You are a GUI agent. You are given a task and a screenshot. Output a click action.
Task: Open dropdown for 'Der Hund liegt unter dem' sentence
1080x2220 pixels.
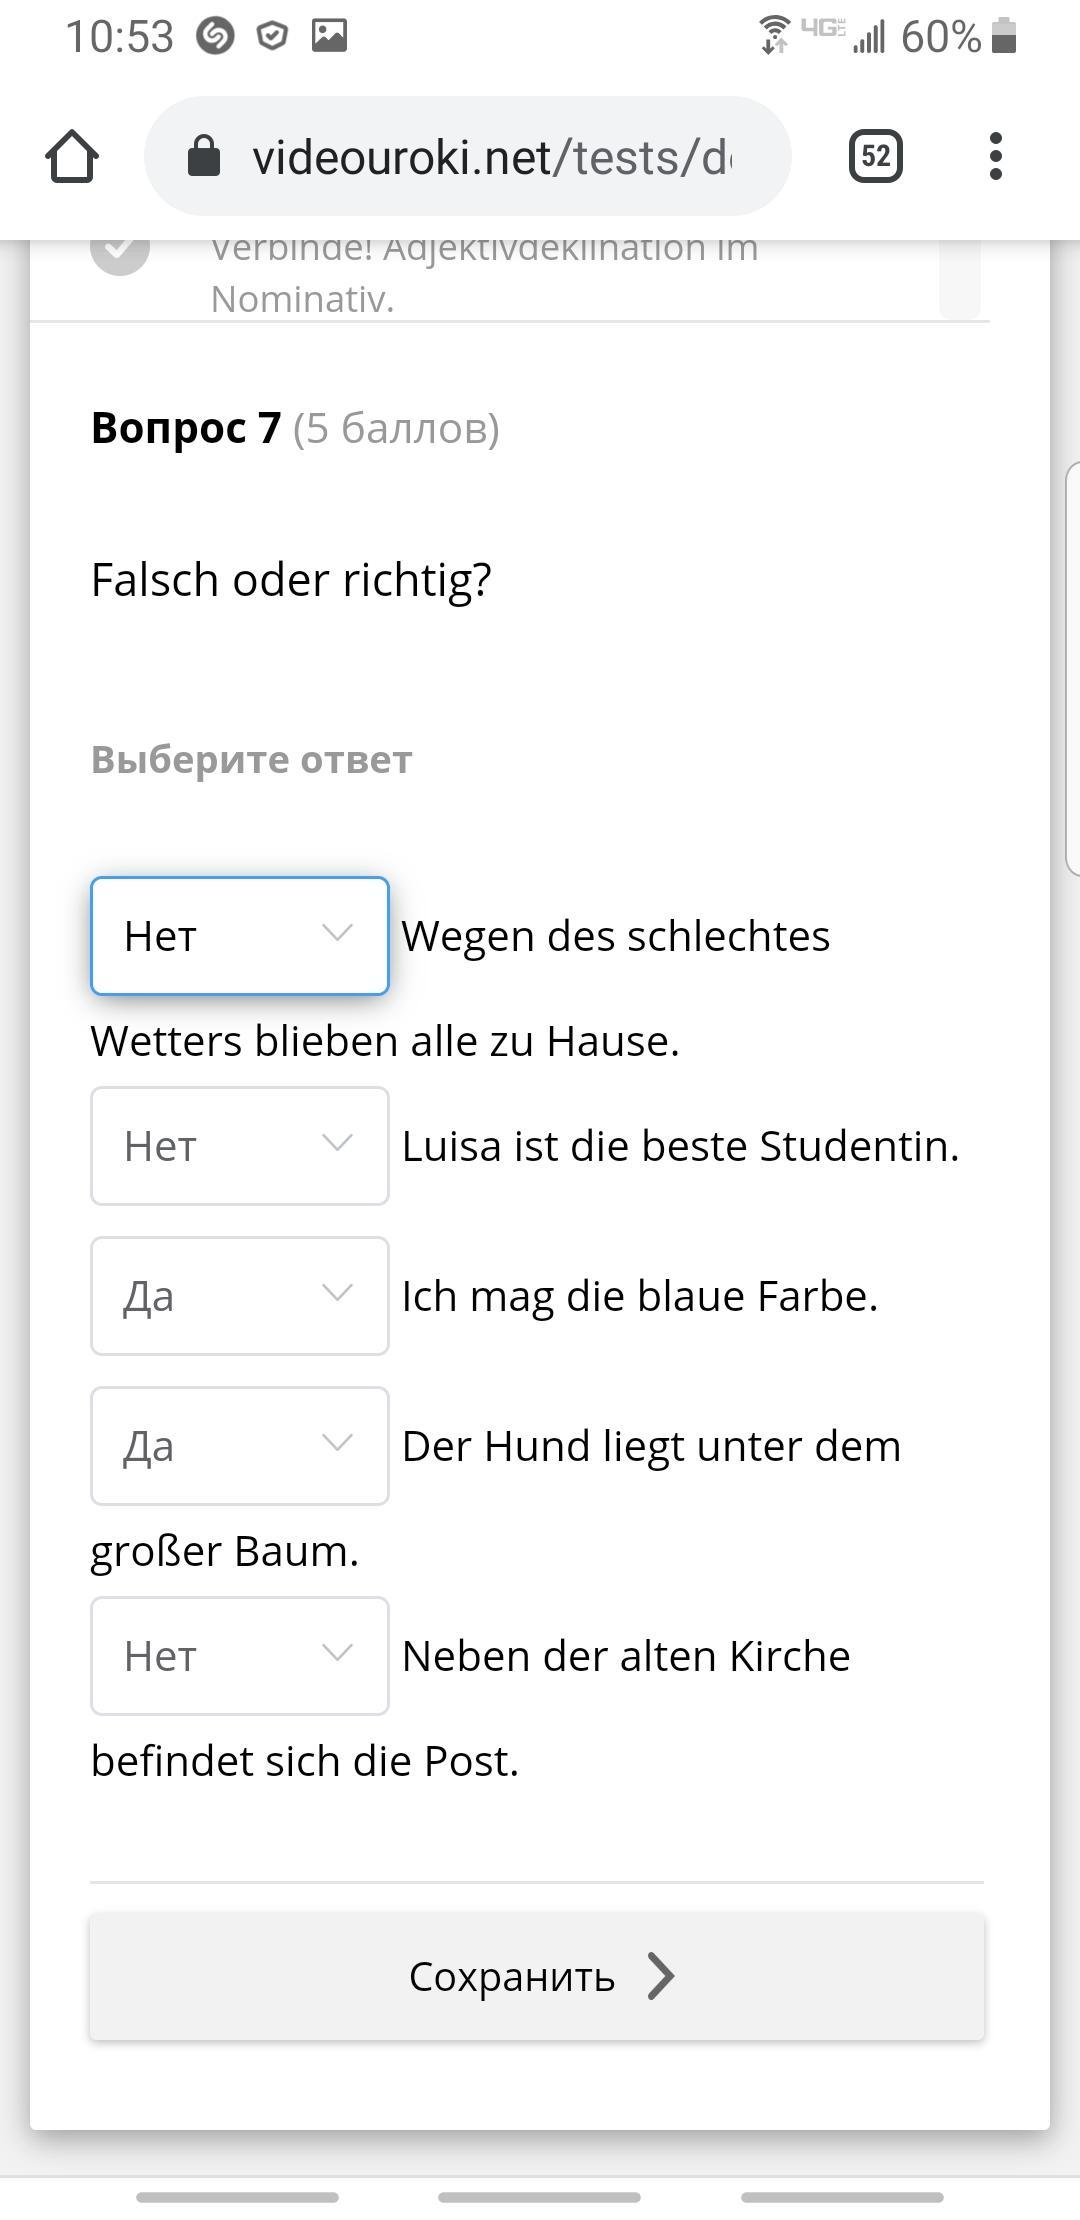tap(240, 1446)
